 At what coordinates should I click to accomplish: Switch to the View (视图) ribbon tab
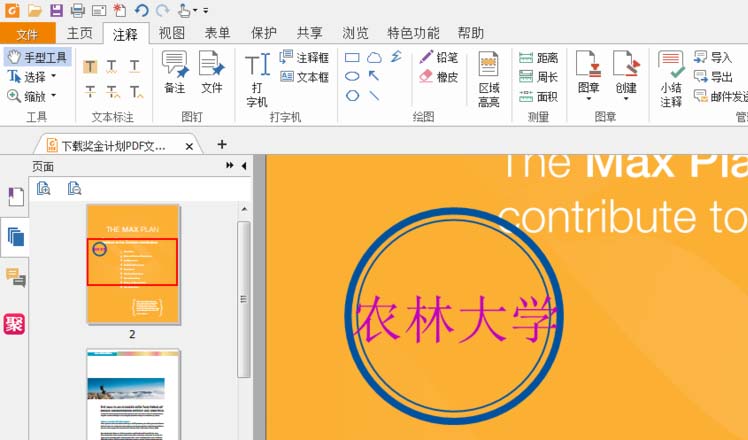click(x=172, y=33)
